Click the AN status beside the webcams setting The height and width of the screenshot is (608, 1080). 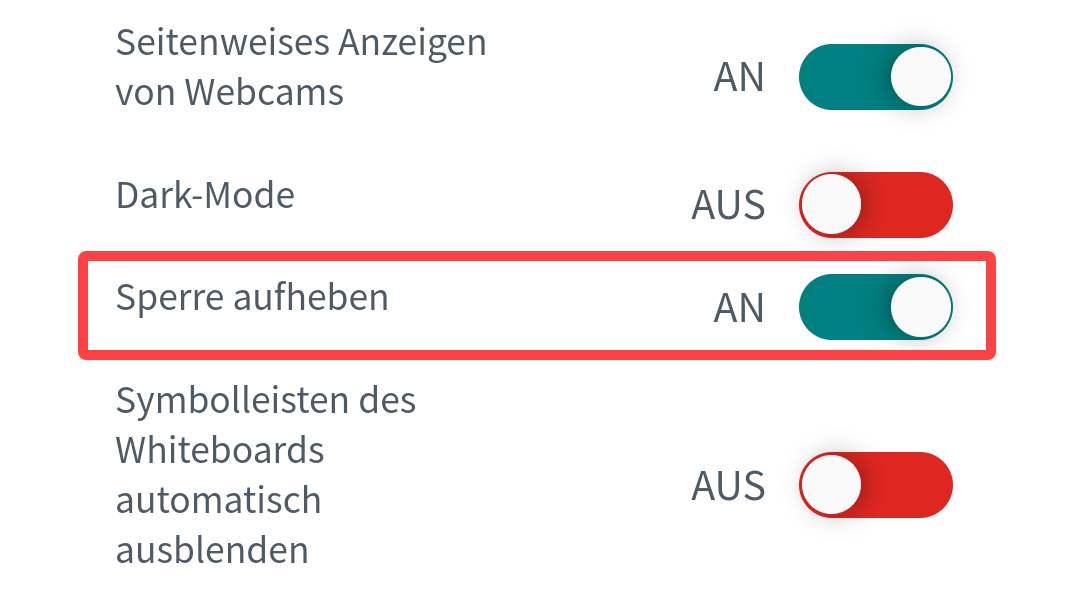738,78
